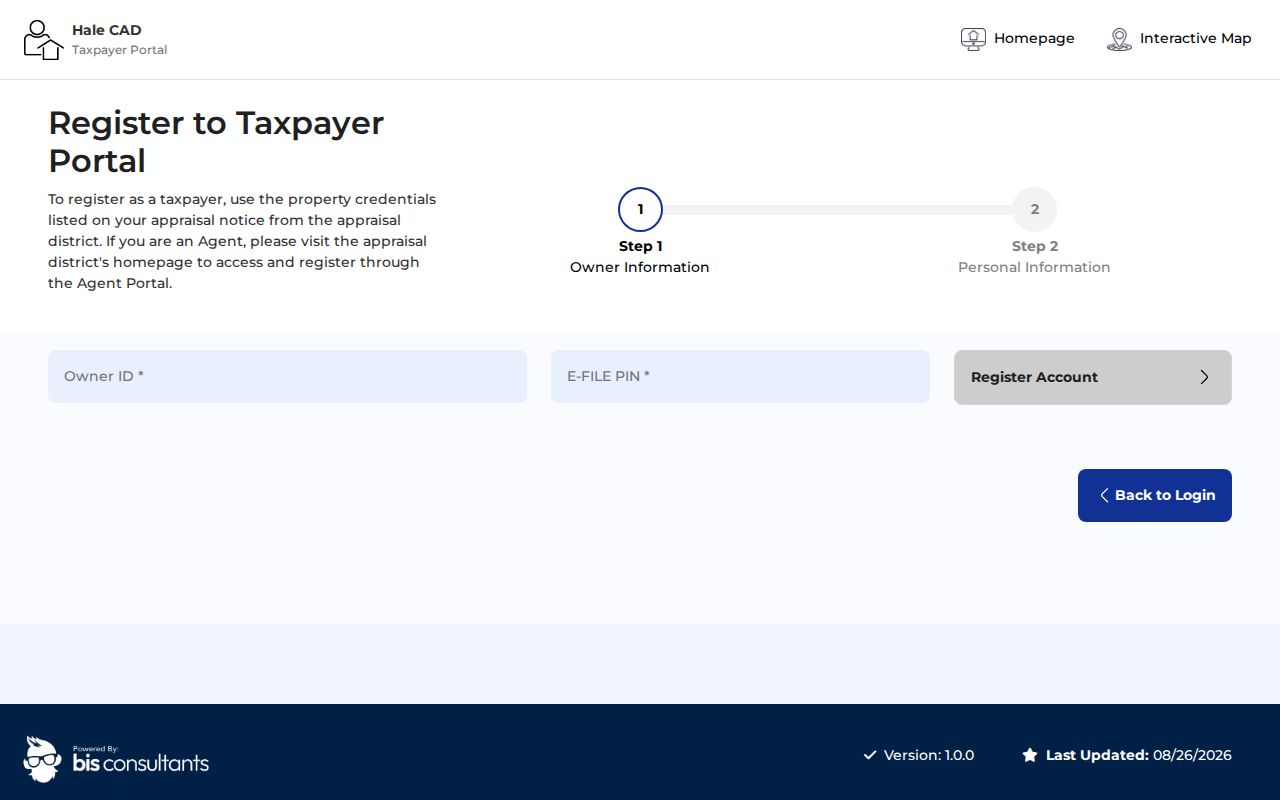
Task: Click the Register Account button
Action: [x=1093, y=377]
